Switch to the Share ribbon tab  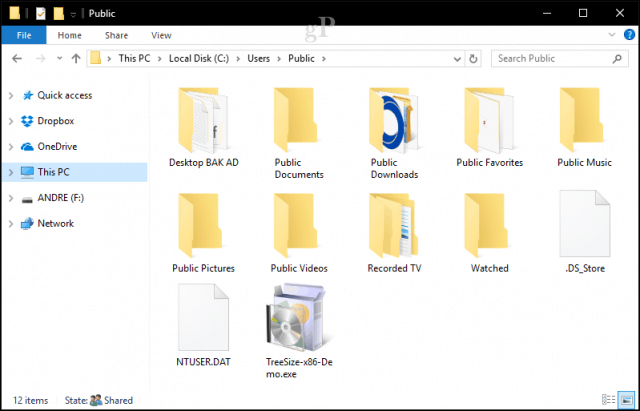(x=116, y=35)
